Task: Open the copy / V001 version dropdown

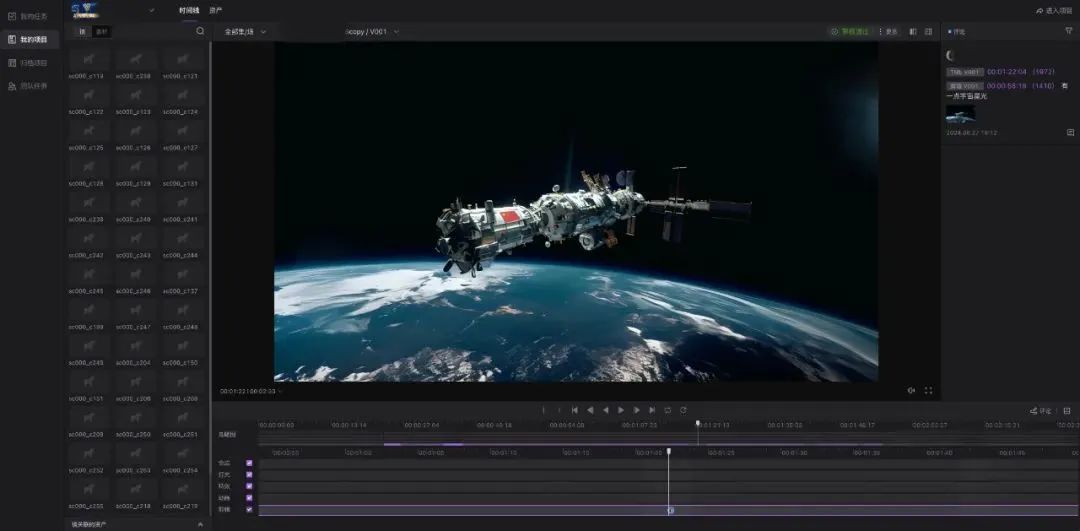Action: pyautogui.click(x=371, y=32)
